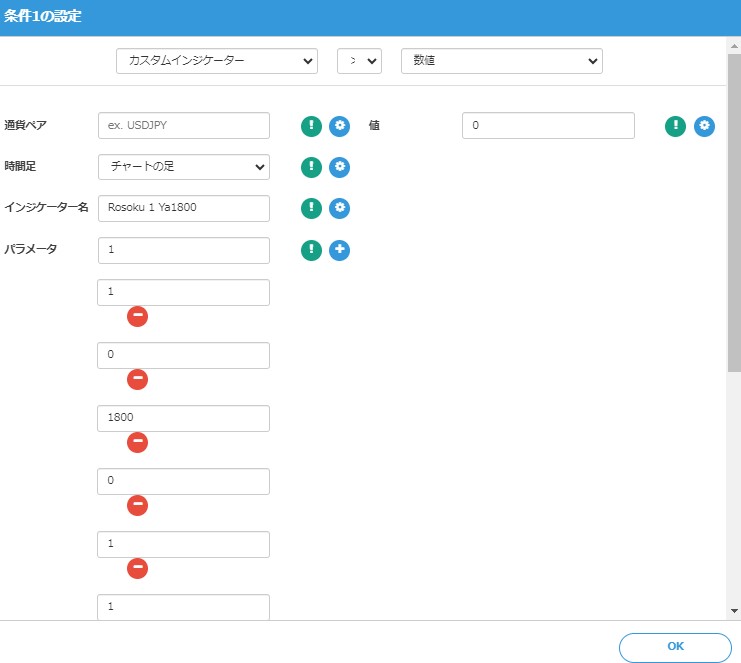Click the 通貨ペア input field
This screenshot has height=663, width=741.
[x=184, y=126]
